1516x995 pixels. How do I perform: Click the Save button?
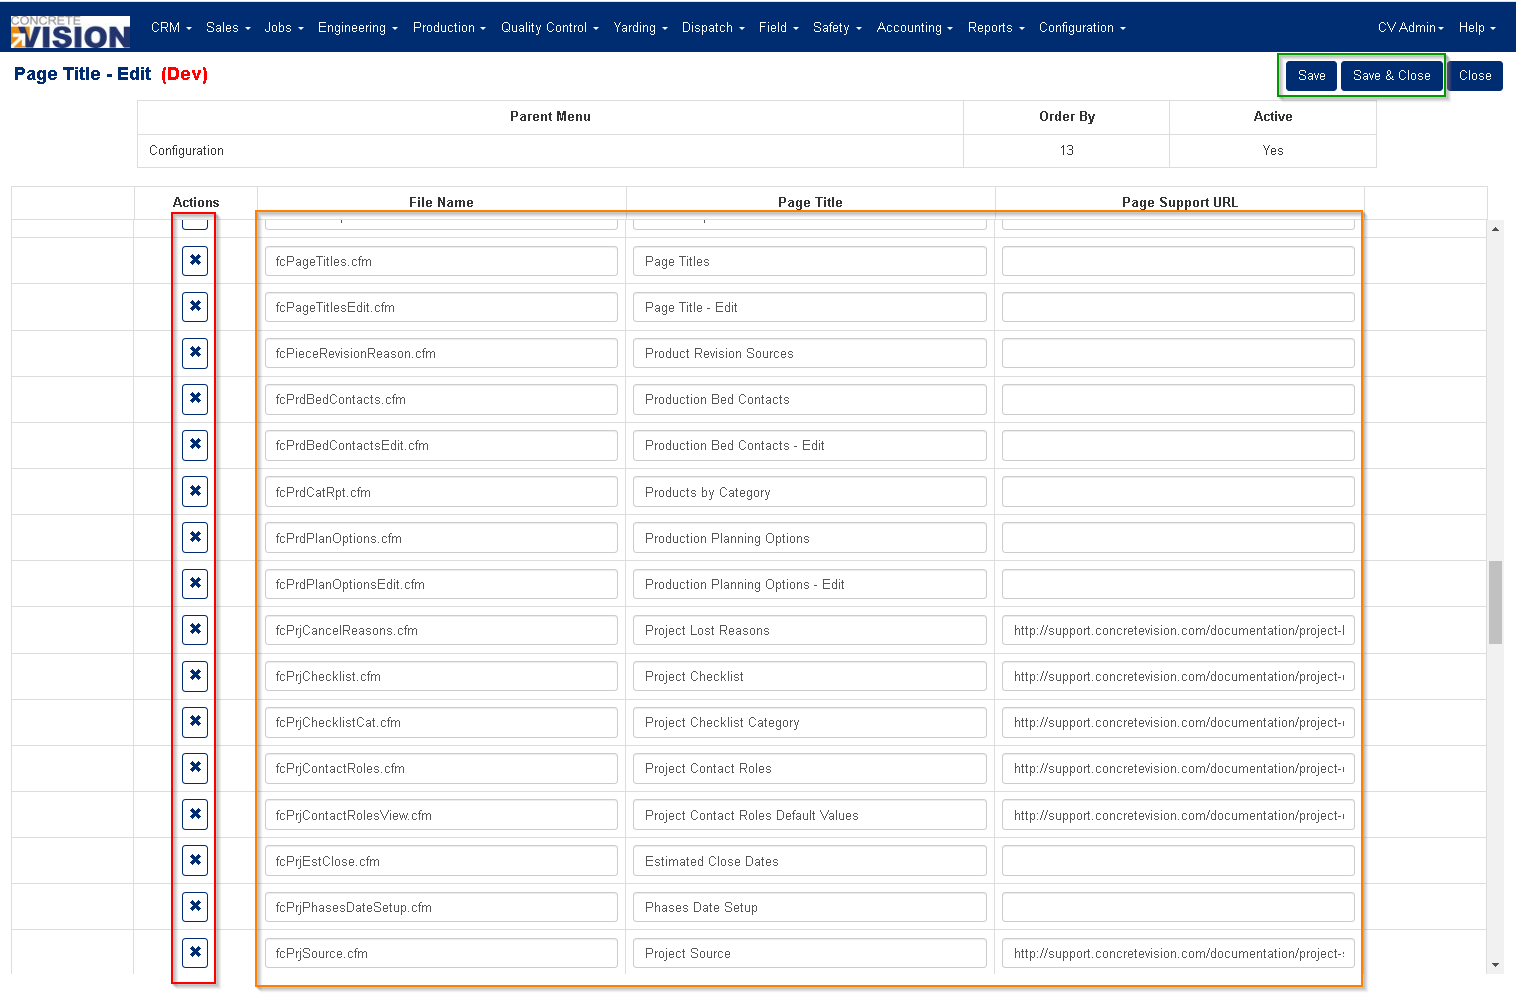click(1311, 75)
